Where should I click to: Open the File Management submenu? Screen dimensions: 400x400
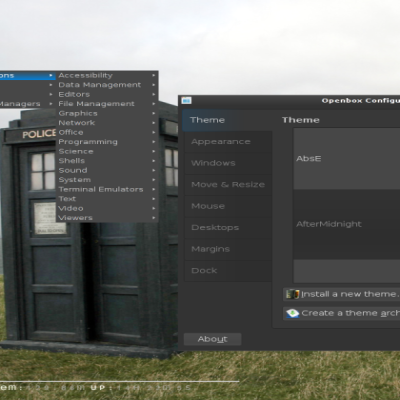pyautogui.click(x=107, y=104)
